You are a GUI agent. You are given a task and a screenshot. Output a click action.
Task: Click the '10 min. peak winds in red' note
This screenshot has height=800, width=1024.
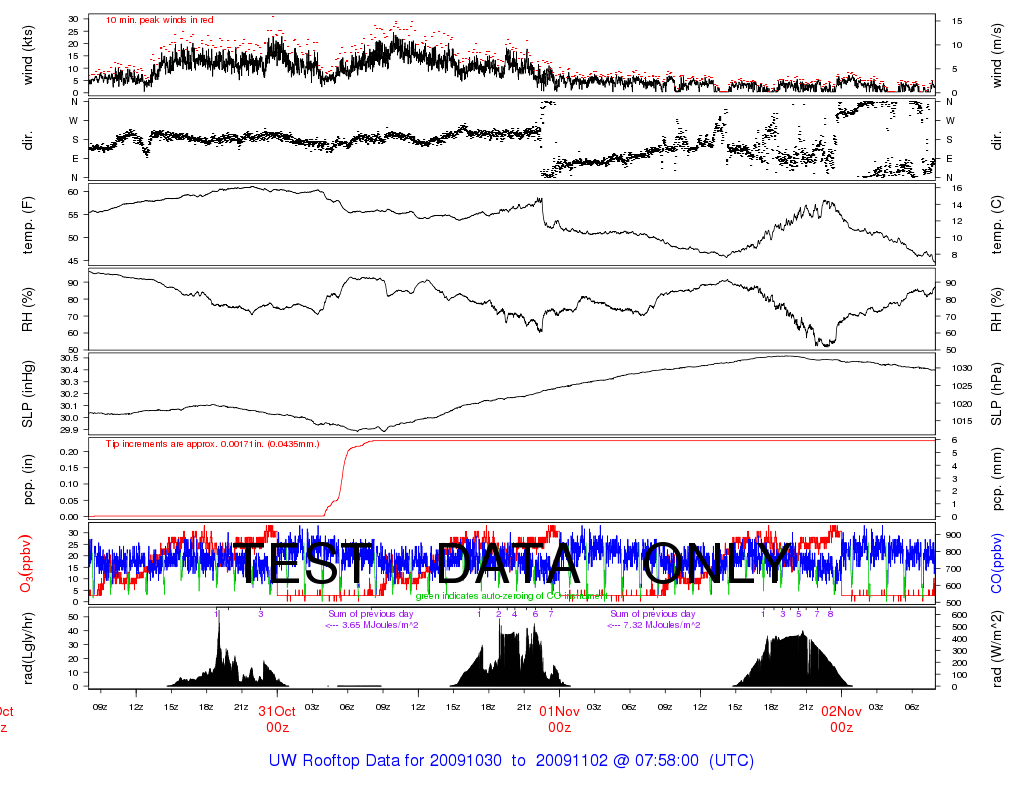(159, 20)
